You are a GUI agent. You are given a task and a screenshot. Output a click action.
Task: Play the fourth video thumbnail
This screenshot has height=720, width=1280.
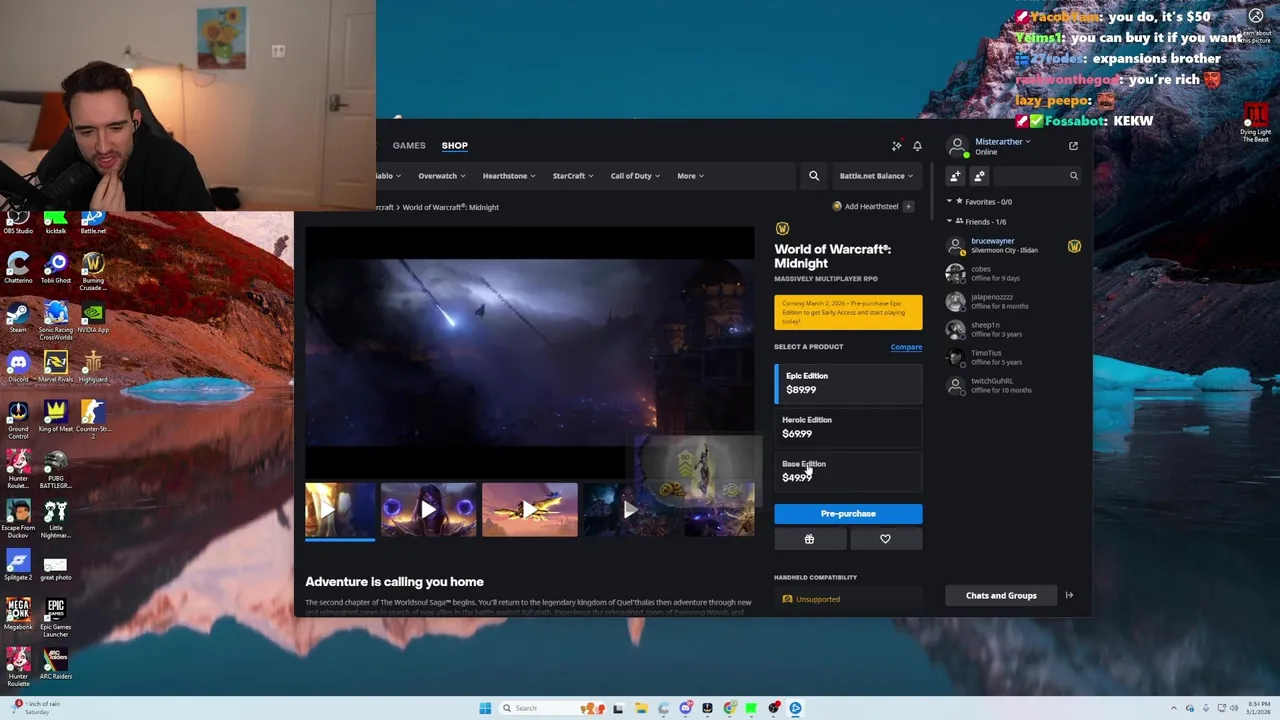(630, 510)
